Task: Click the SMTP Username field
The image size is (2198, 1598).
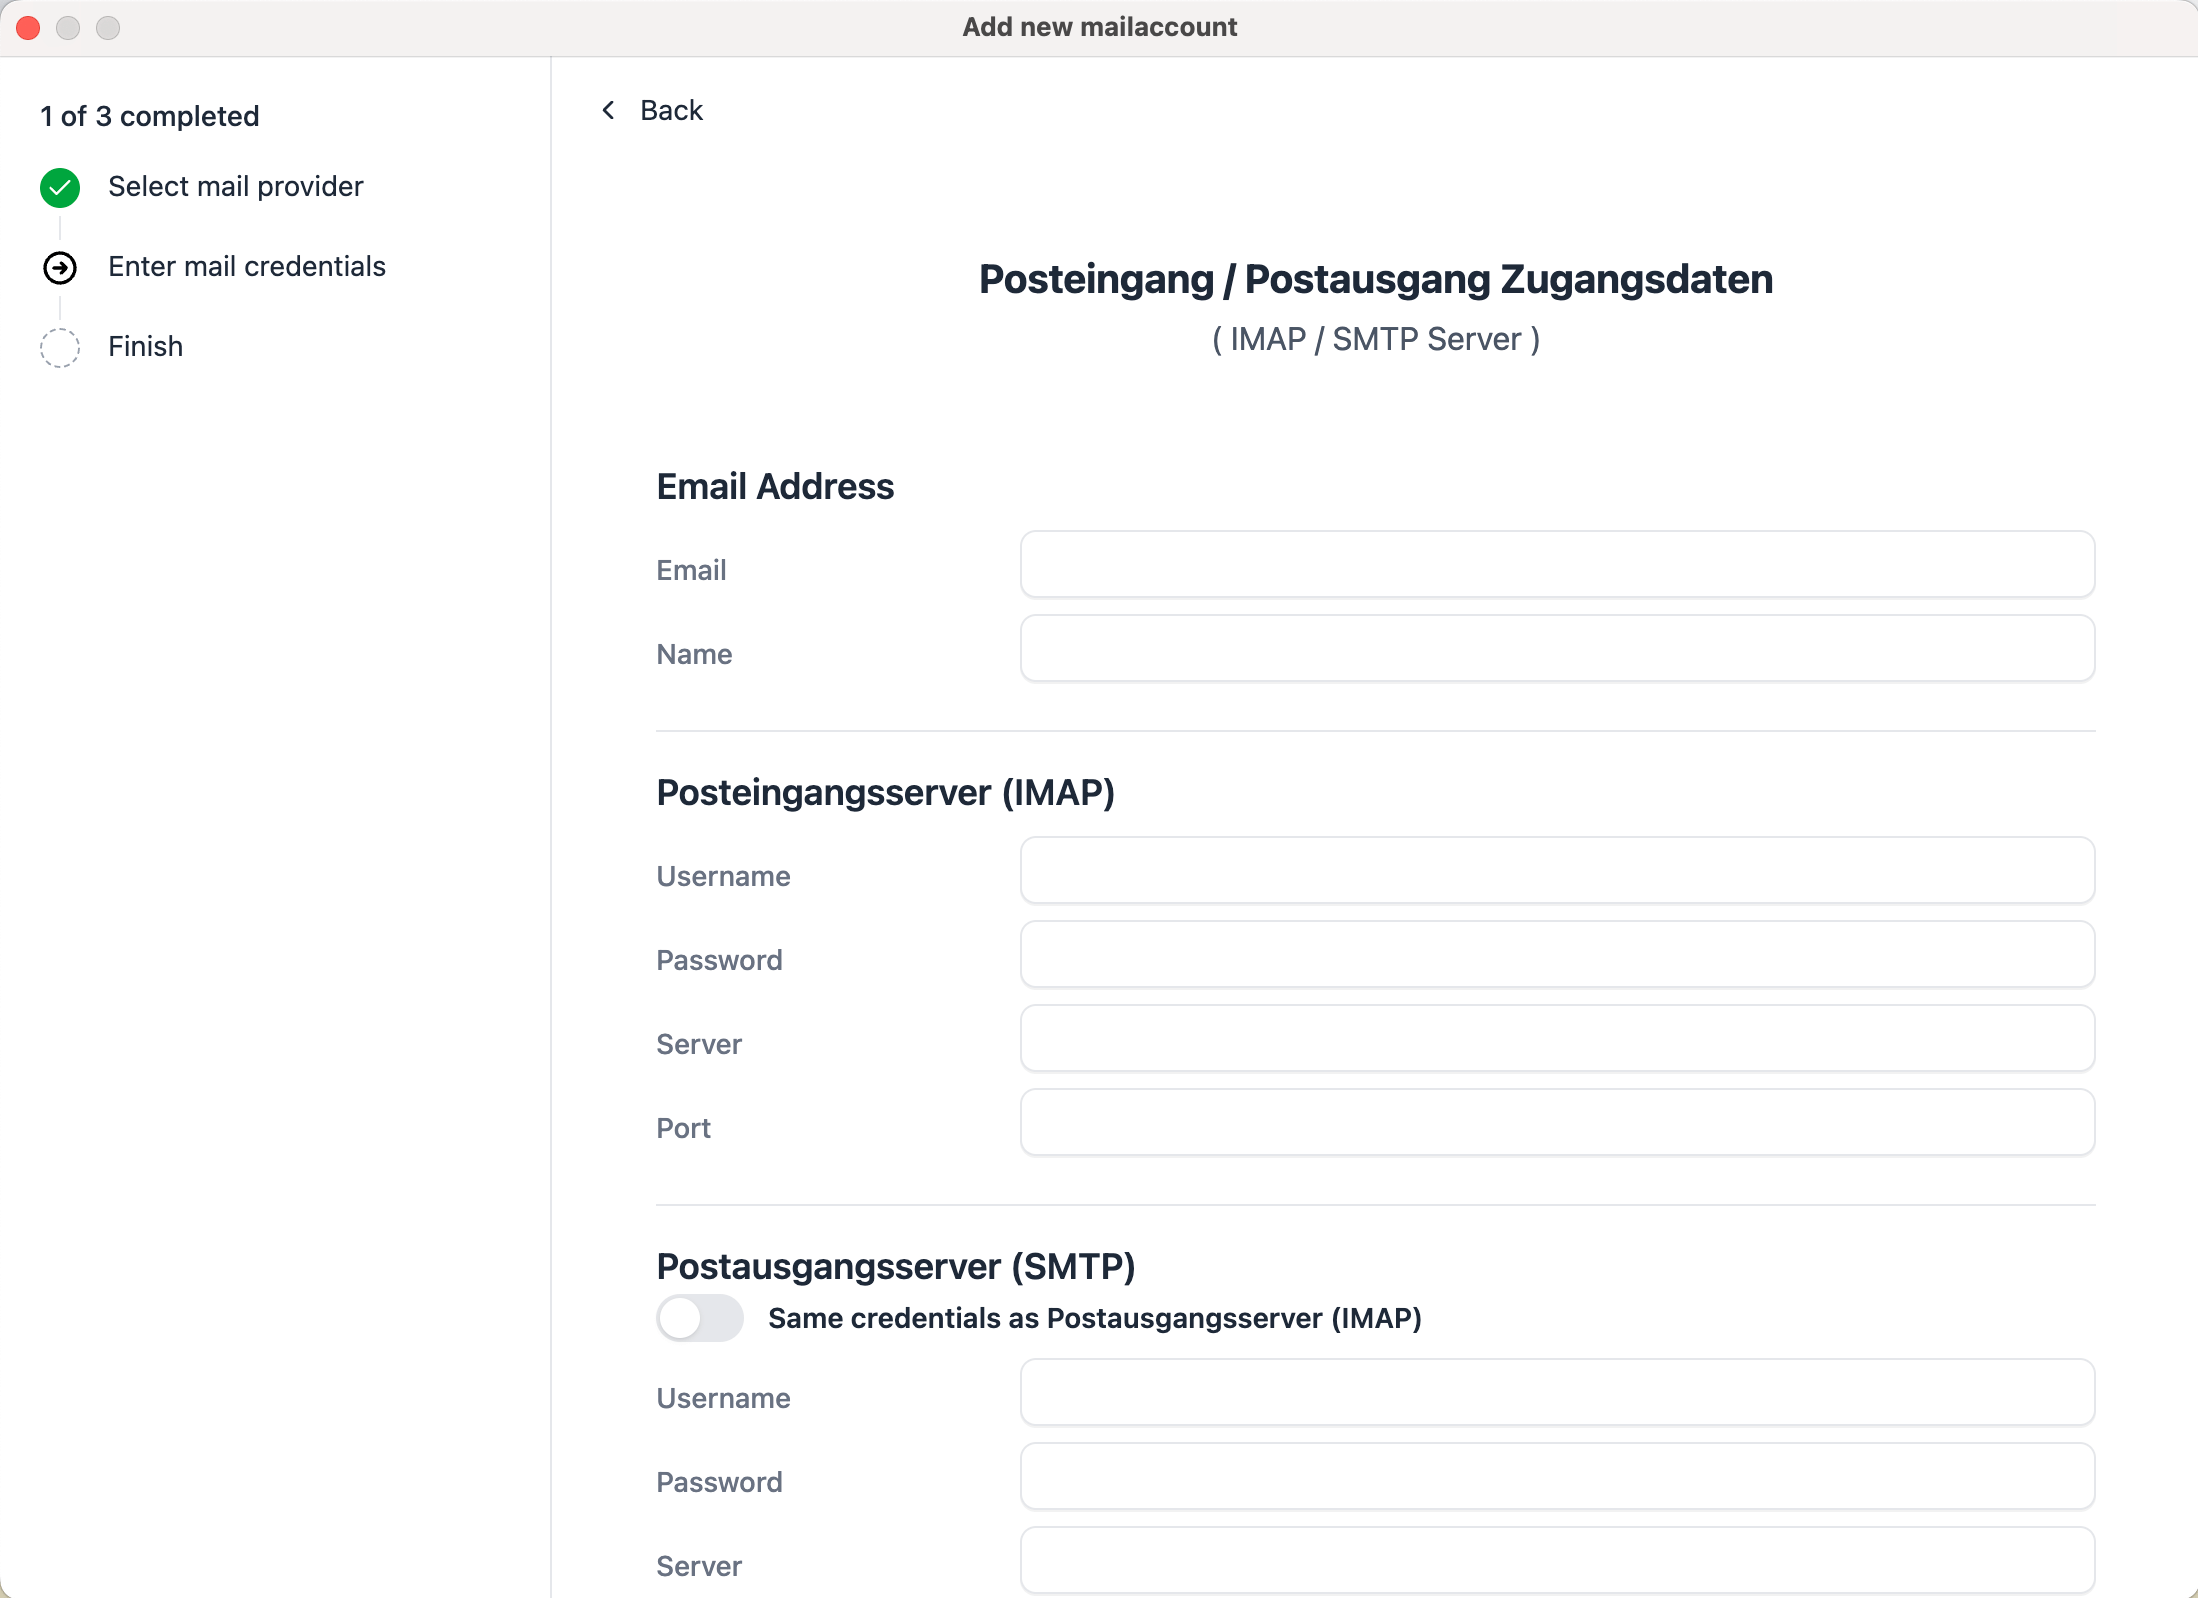Action: 1556,1393
